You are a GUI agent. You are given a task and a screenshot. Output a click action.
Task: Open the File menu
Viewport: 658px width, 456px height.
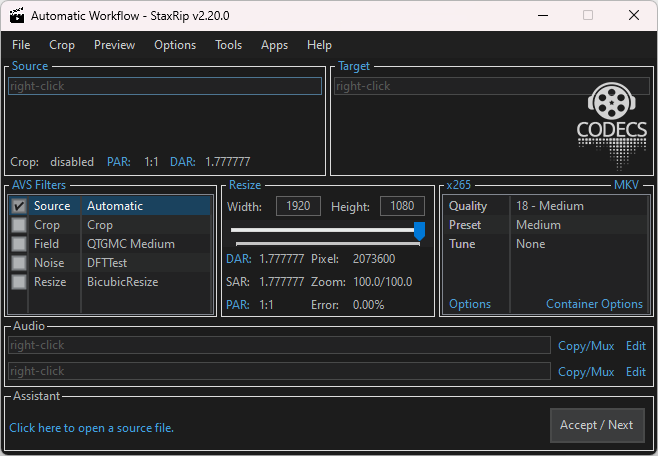click(x=21, y=45)
